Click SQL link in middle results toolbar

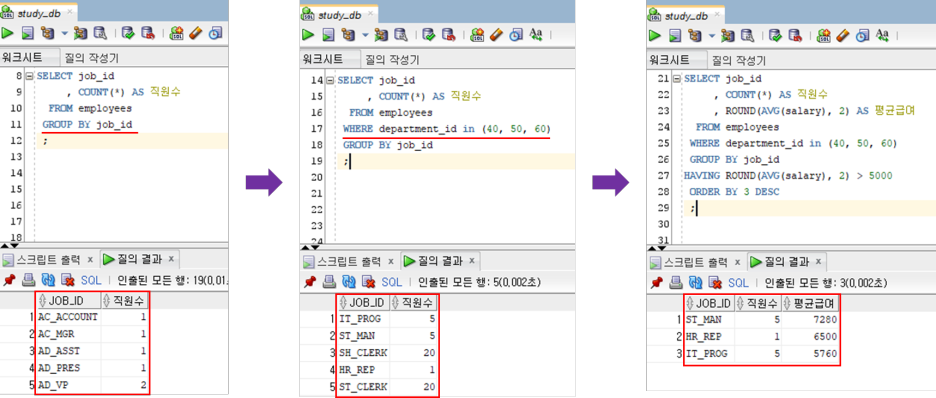tap(392, 281)
